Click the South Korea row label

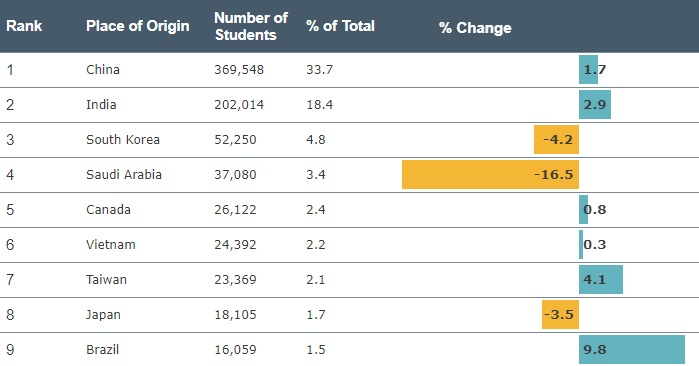click(x=123, y=140)
